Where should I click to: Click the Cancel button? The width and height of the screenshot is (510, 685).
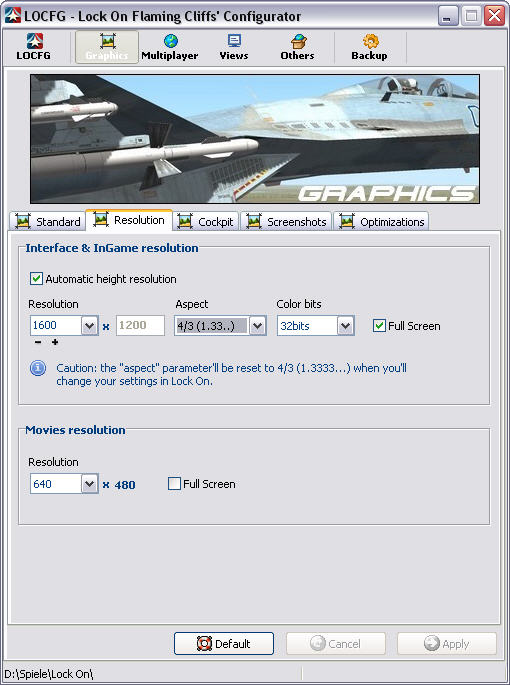(336, 643)
